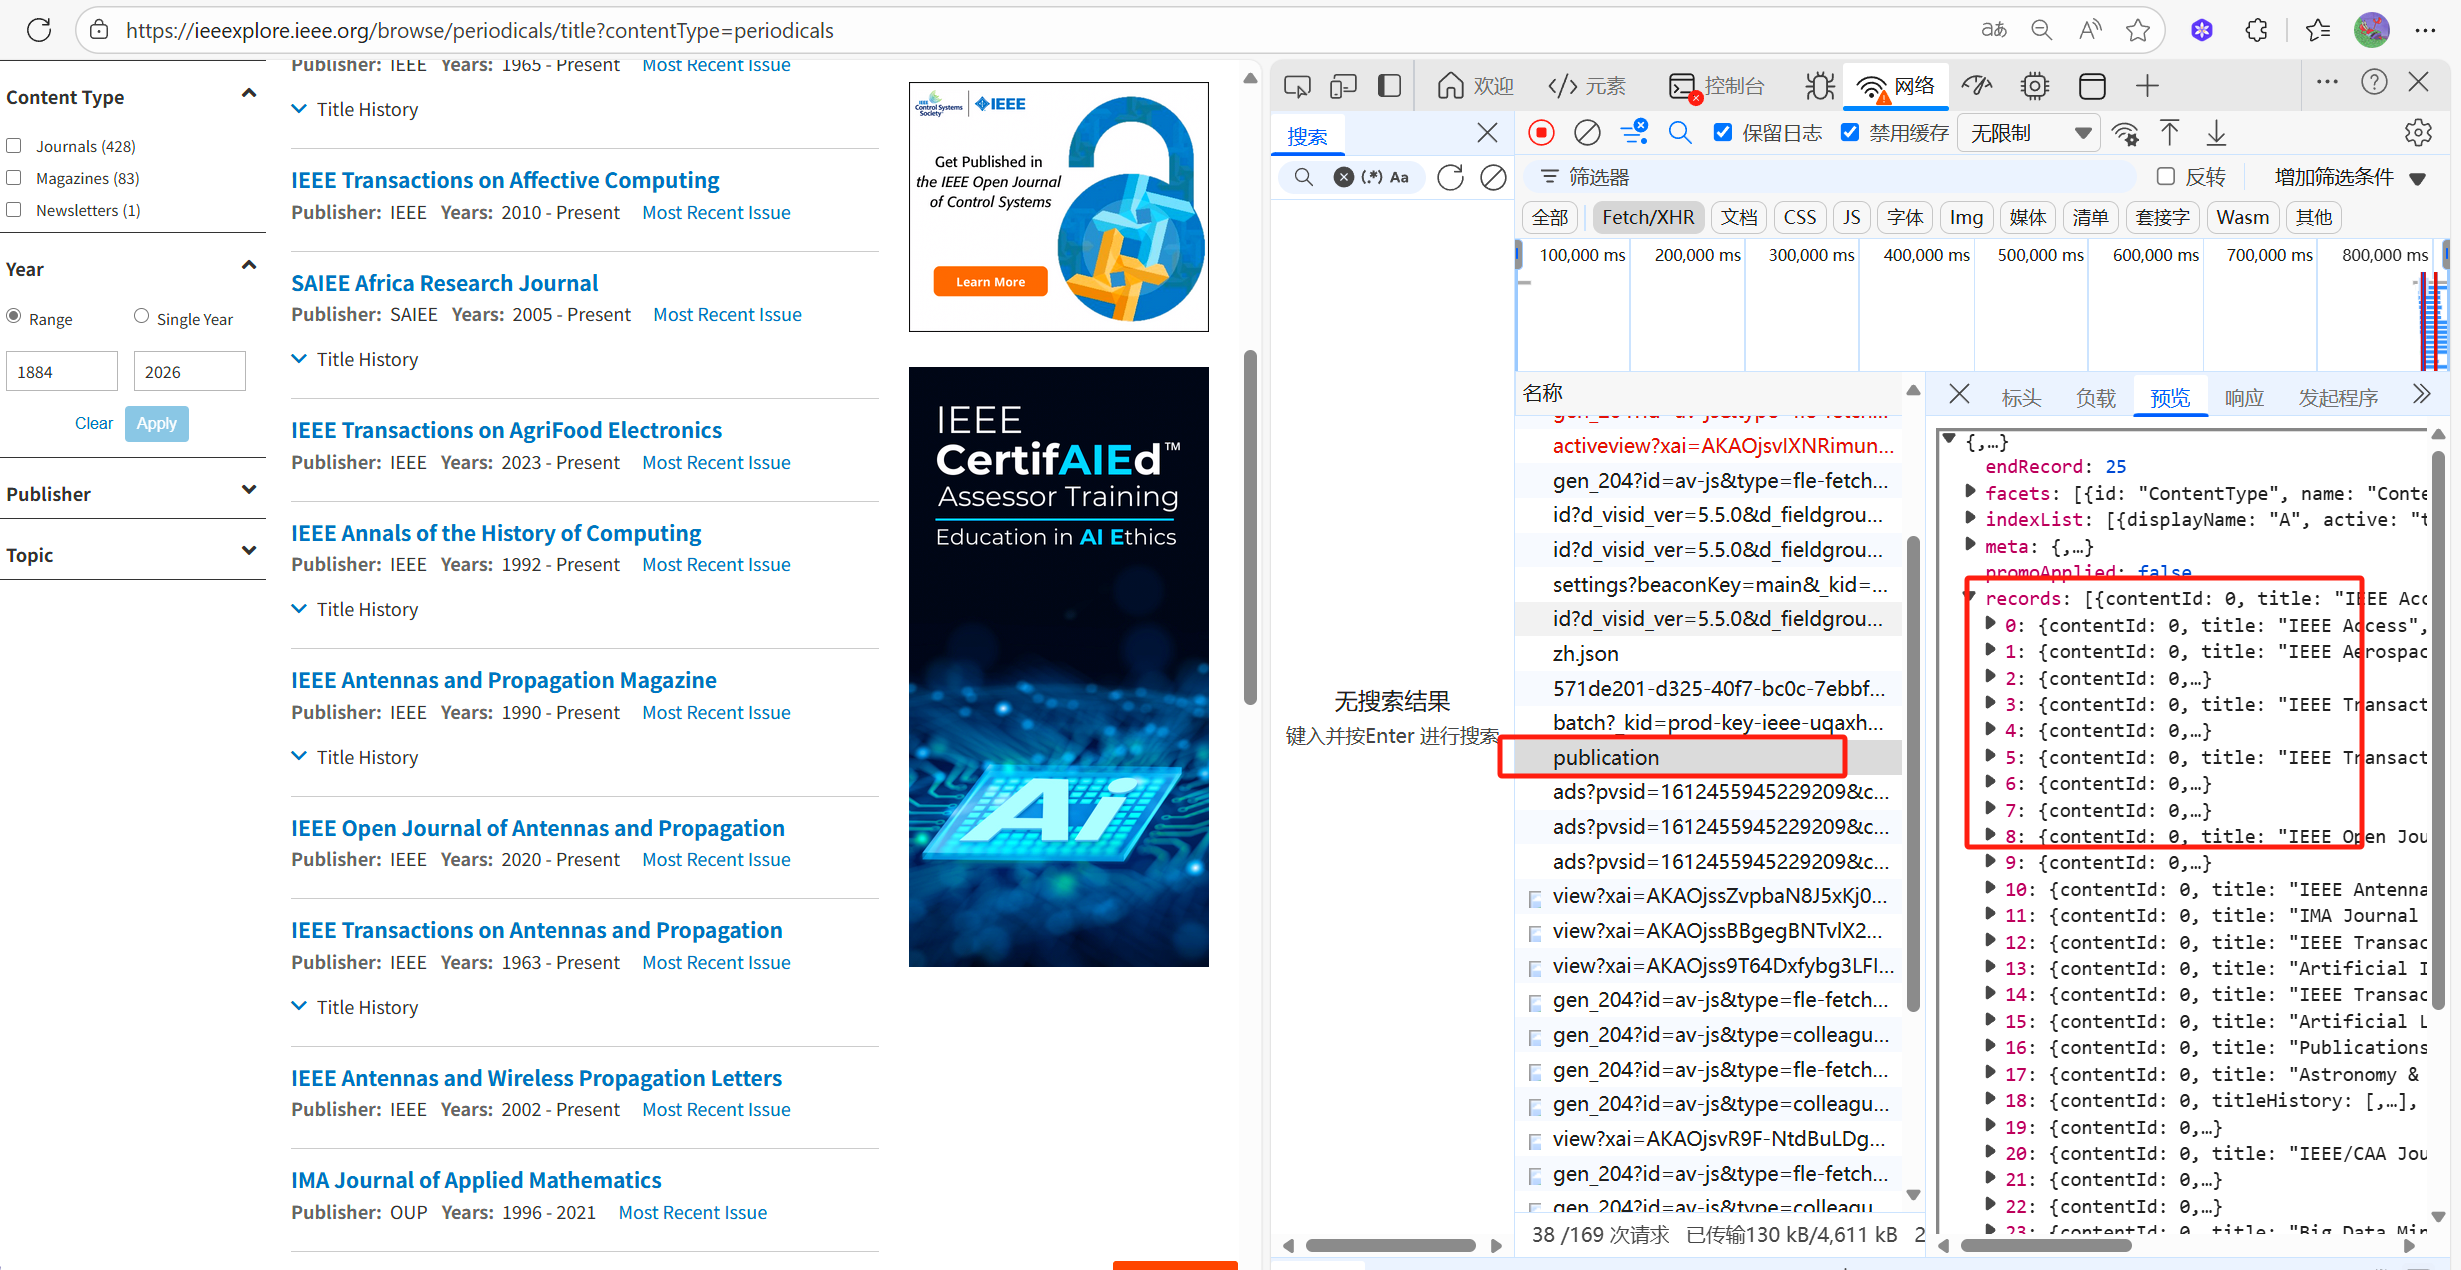The image size is (2461, 1270).
Task: Click the record network log button
Action: pos(1541,133)
